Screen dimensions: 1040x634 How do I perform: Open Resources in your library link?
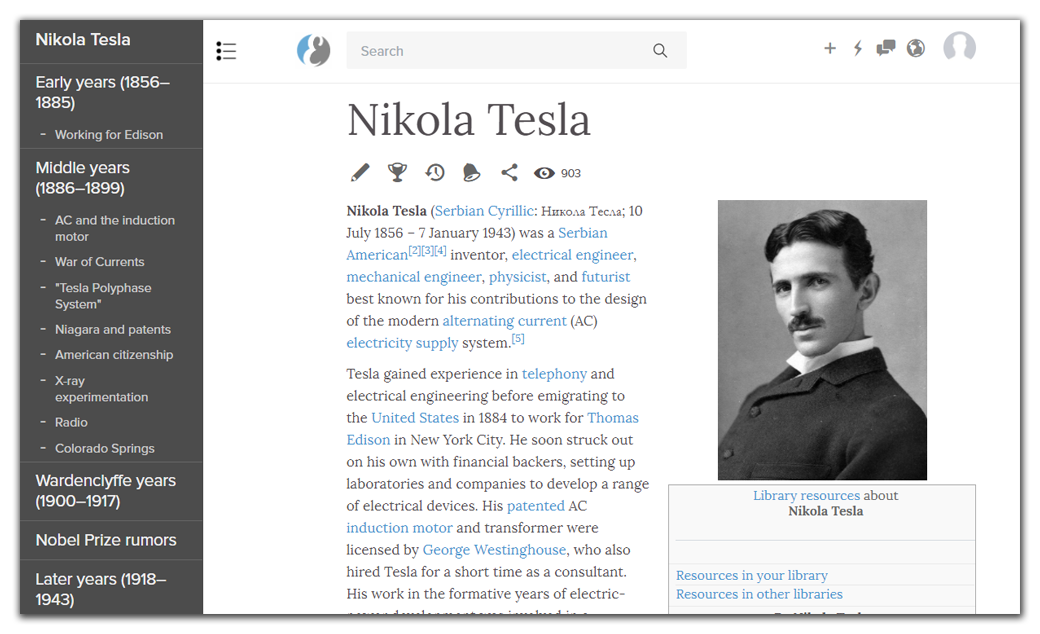751,576
